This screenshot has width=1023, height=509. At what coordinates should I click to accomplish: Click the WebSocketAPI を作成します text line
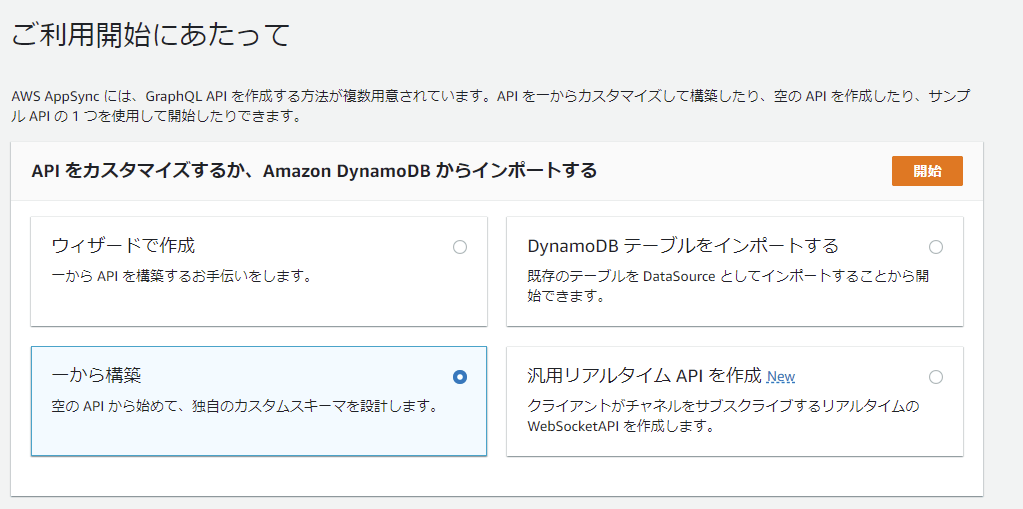pos(620,427)
